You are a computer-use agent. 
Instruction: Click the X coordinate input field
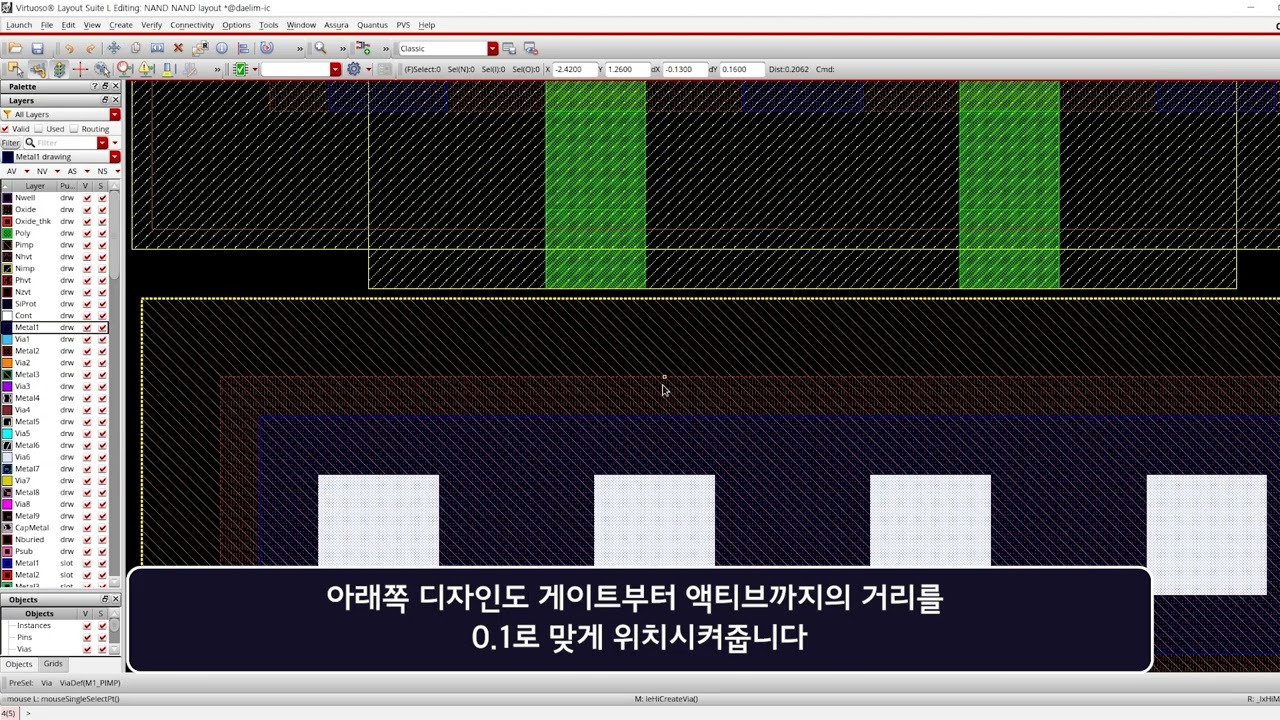[574, 69]
